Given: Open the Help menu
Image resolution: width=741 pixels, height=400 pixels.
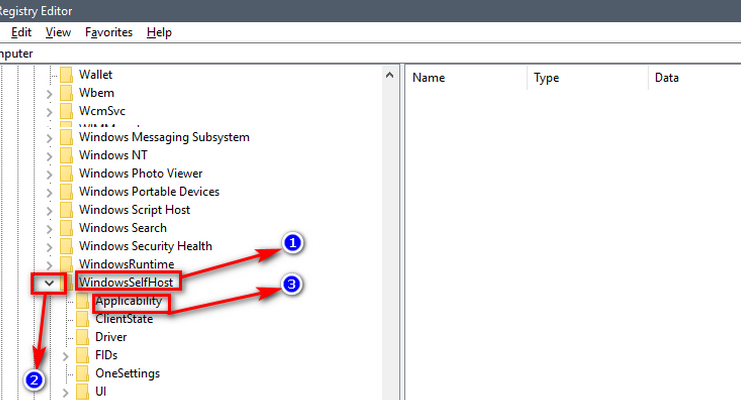Looking at the screenshot, I should pos(159,32).
